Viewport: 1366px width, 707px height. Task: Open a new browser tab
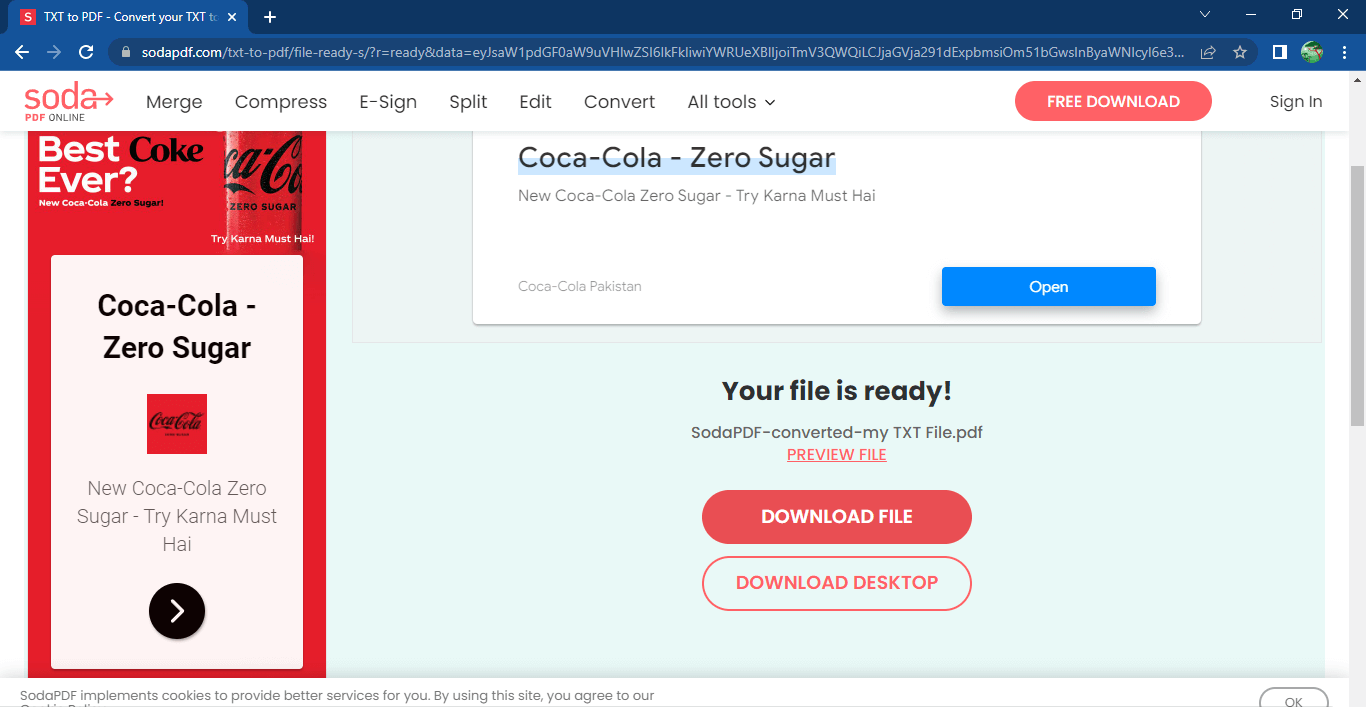tap(270, 17)
